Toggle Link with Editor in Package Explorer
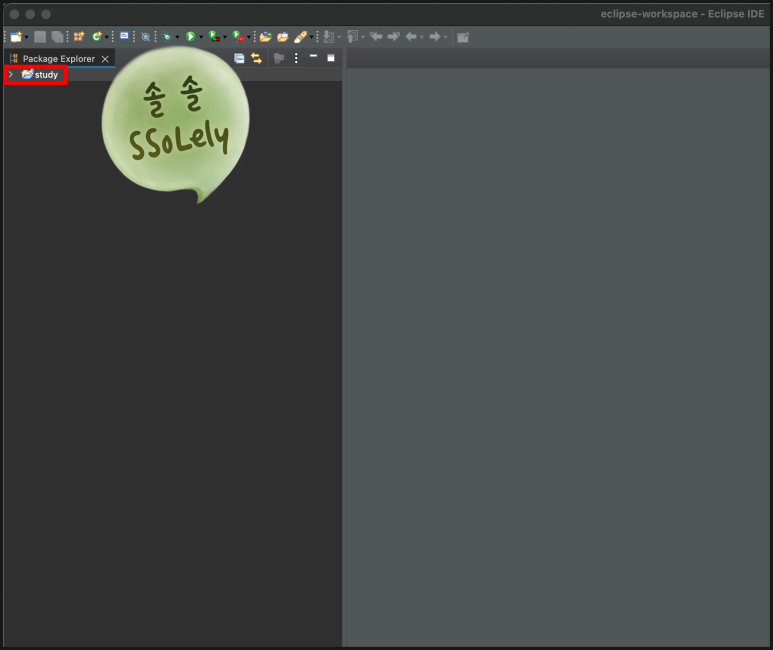The height and width of the screenshot is (650, 773). [256, 59]
